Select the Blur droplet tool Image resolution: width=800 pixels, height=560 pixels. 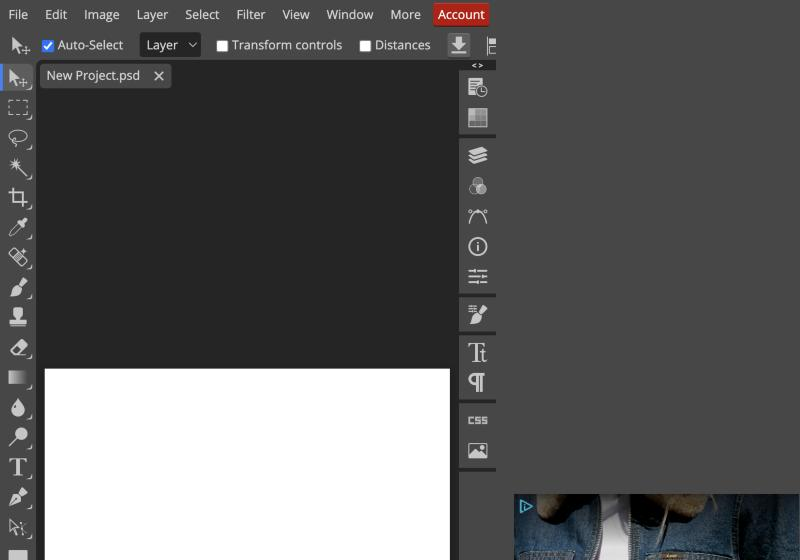click(18, 408)
